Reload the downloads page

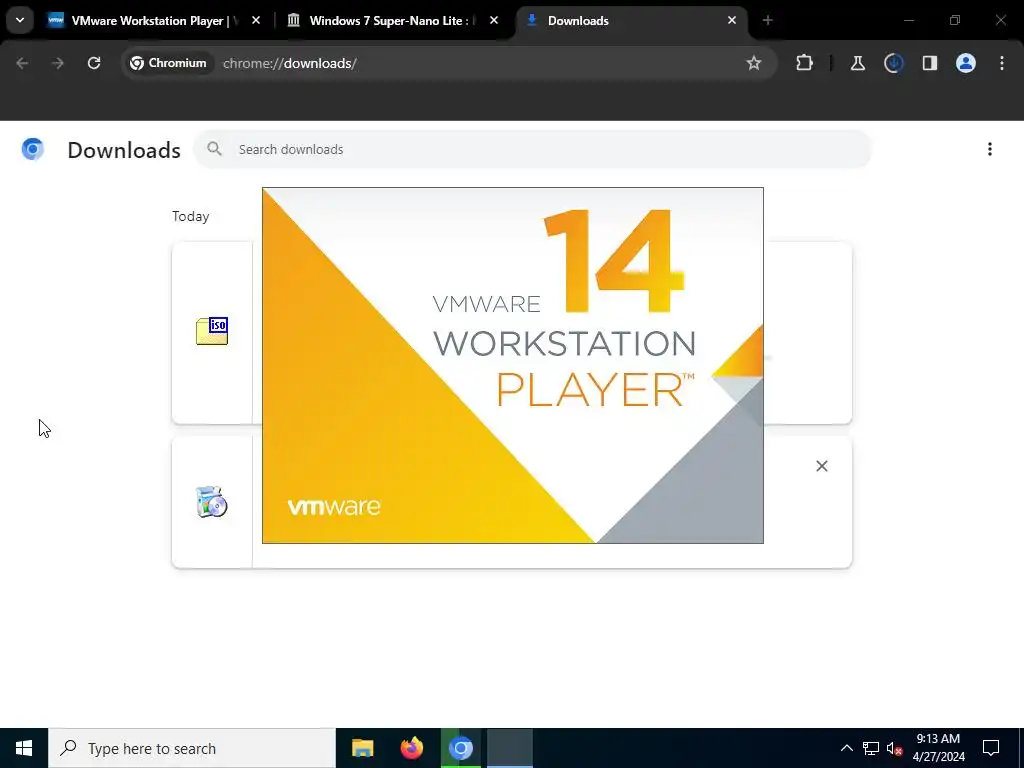pyautogui.click(x=94, y=63)
